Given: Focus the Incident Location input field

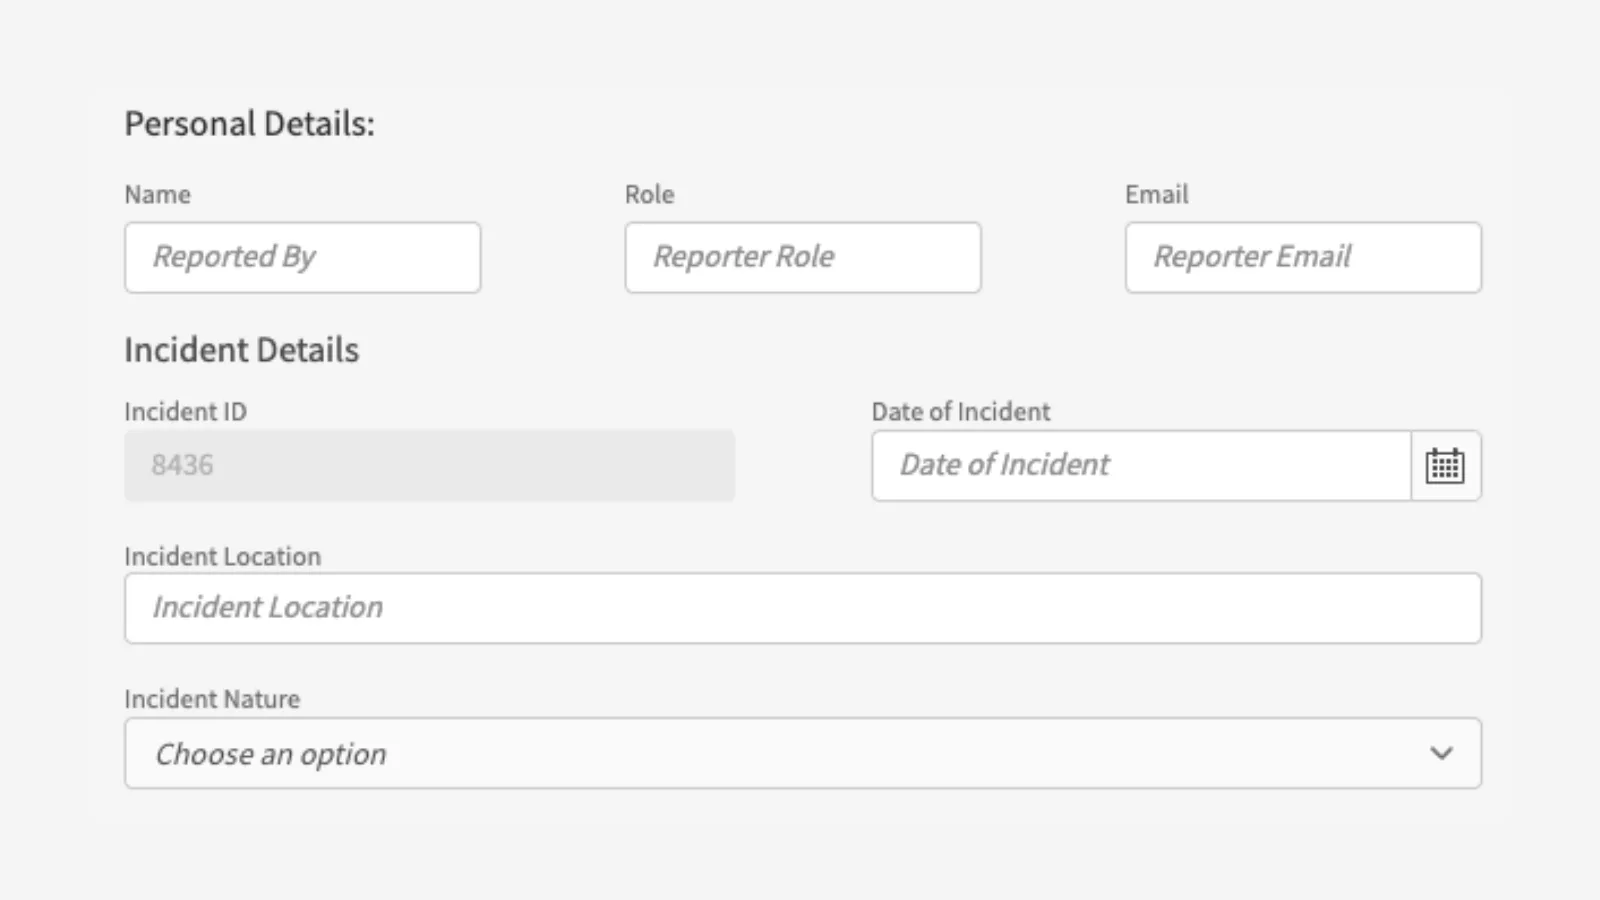Looking at the screenshot, I should click(803, 608).
